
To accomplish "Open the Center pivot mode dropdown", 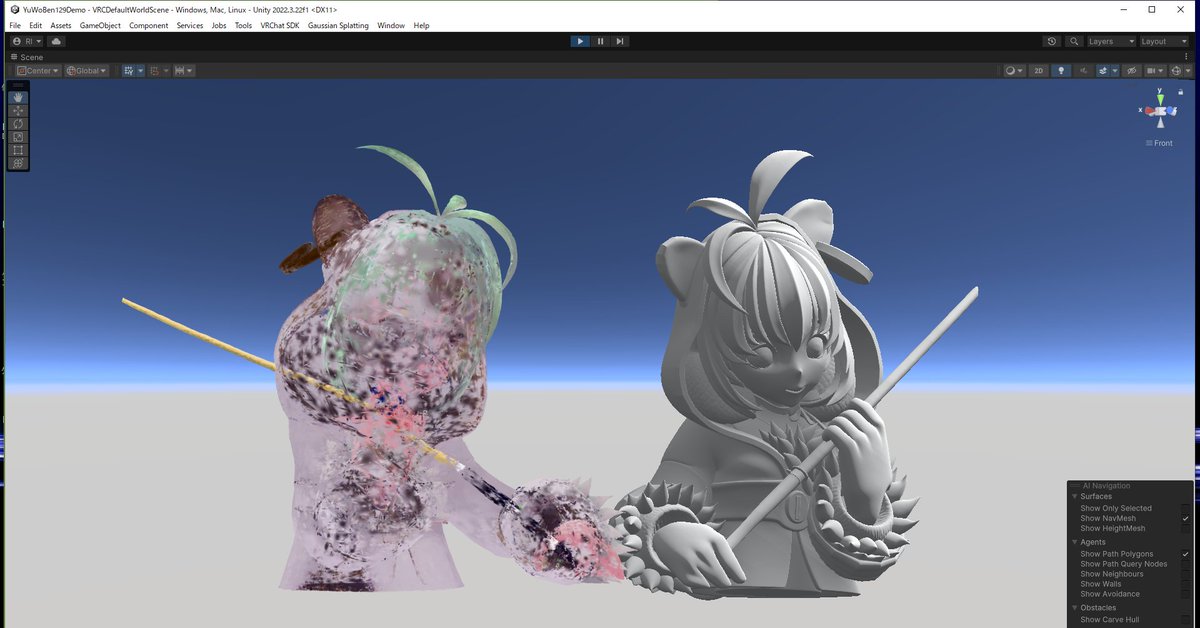I will 38,71.
